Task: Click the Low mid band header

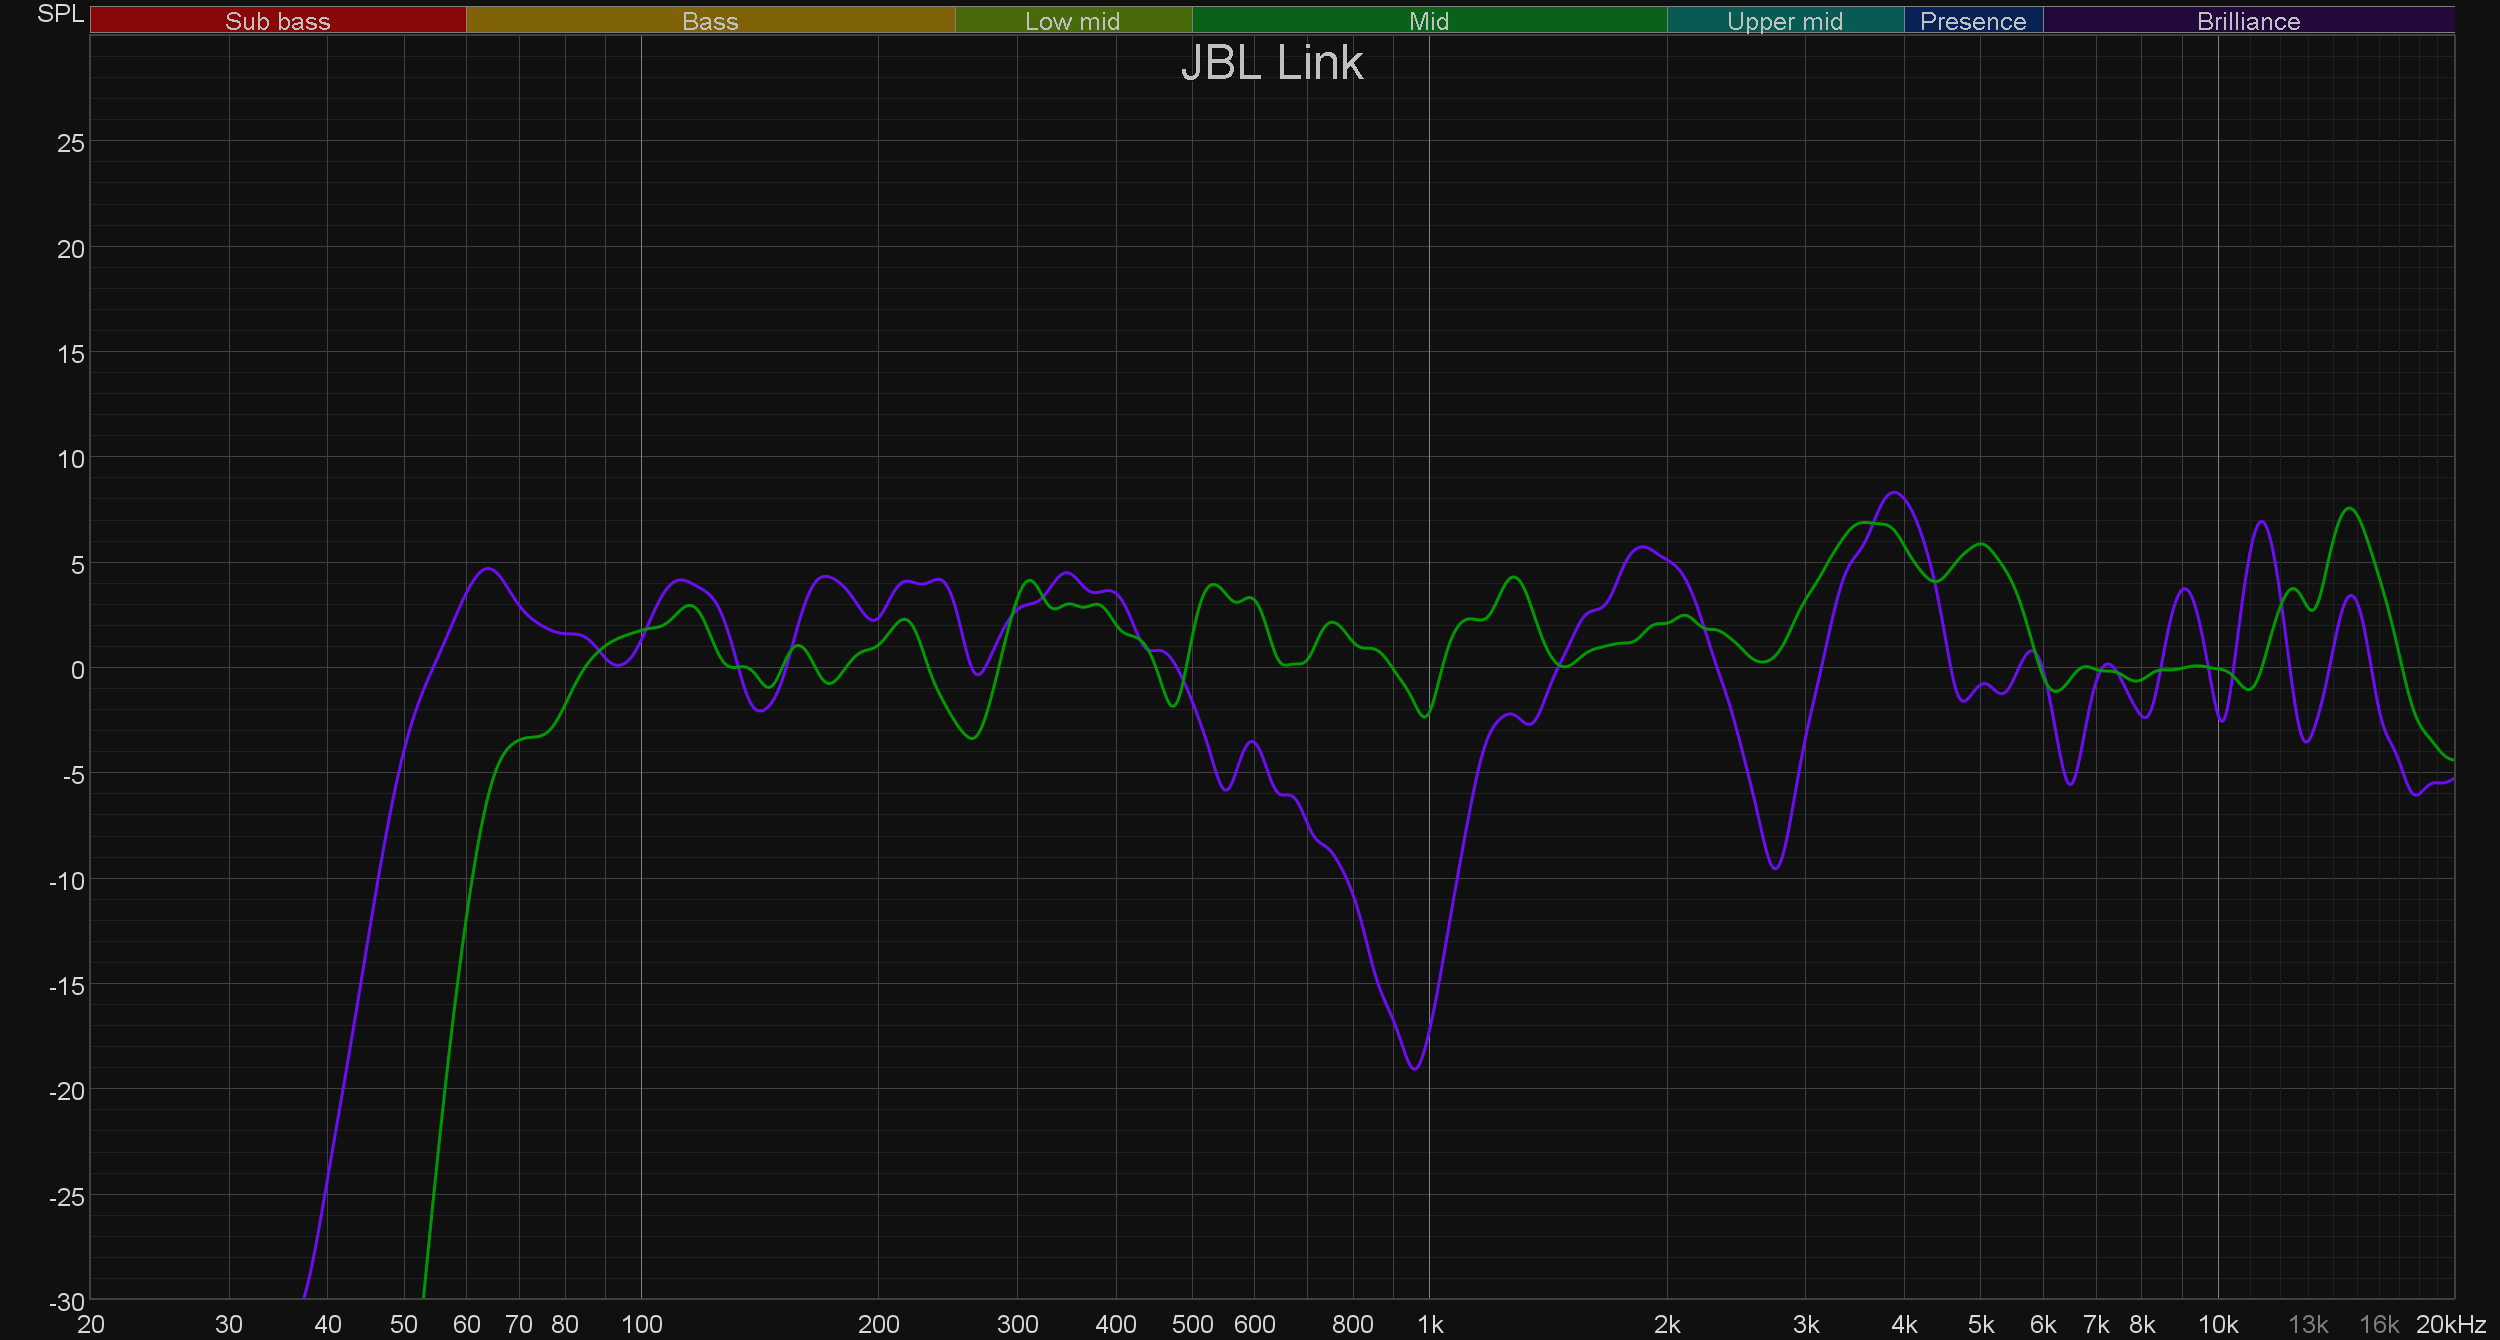Action: click(1072, 21)
